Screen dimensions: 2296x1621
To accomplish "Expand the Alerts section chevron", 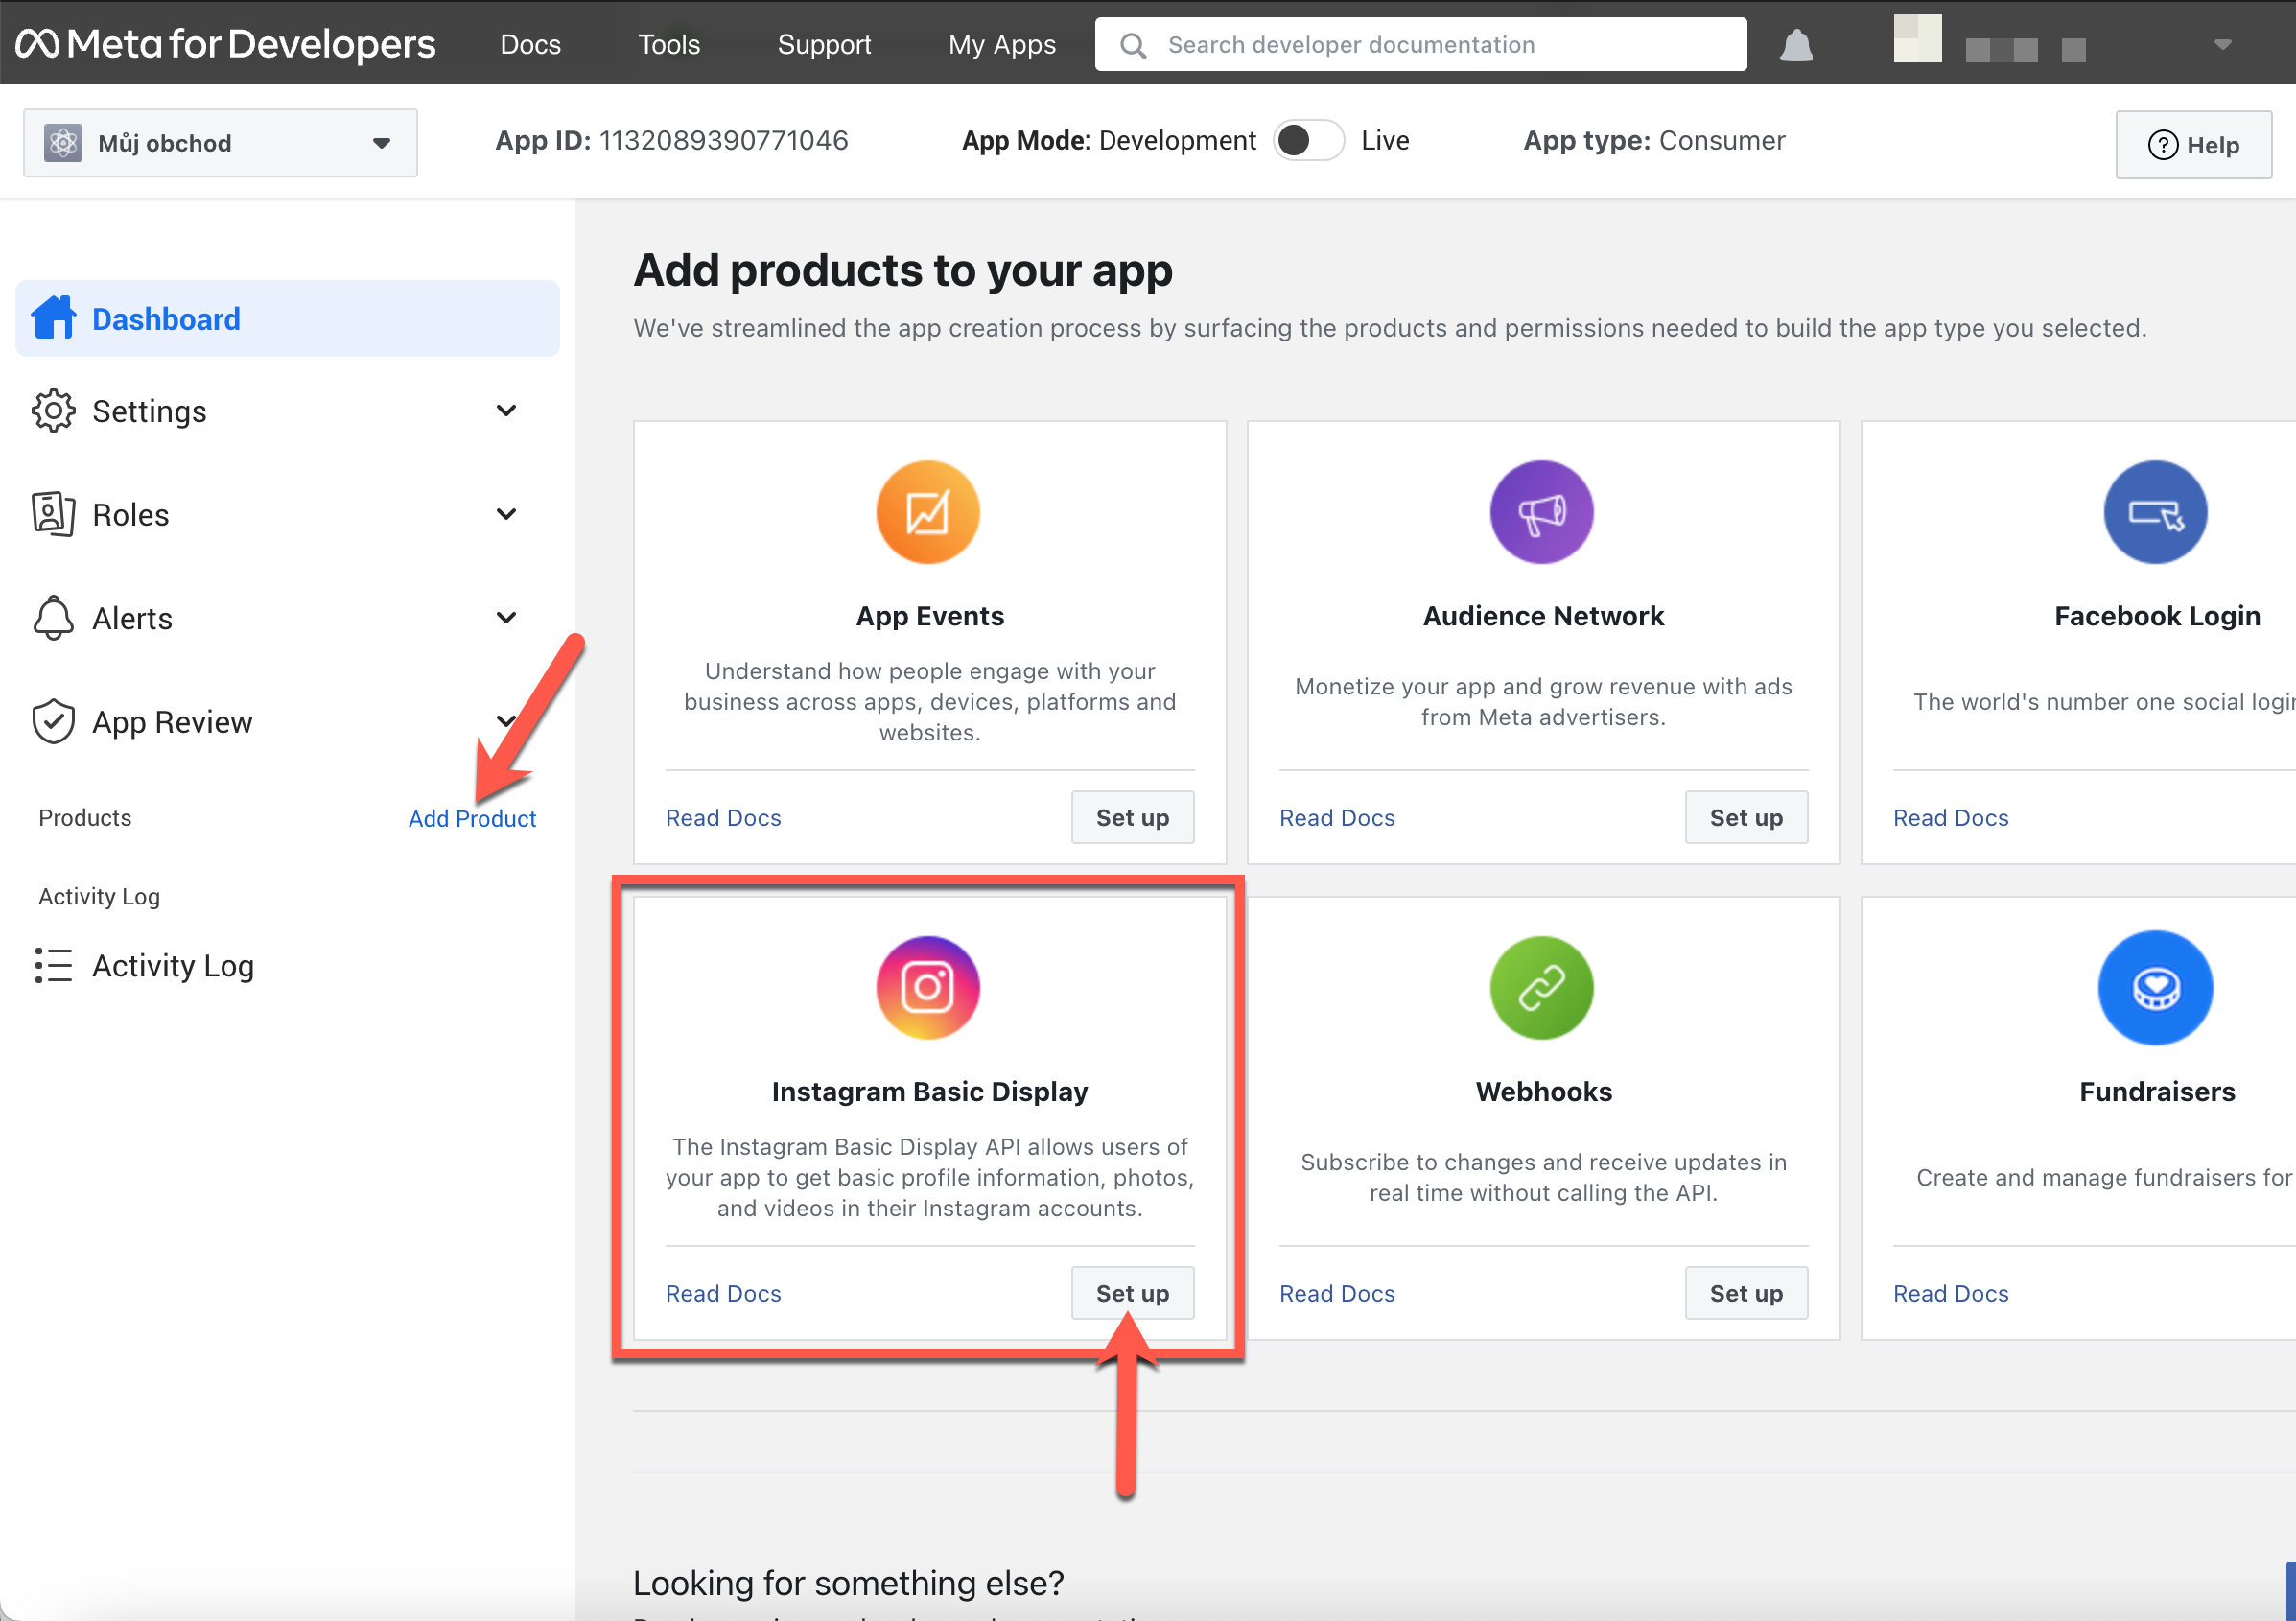I will [x=506, y=618].
